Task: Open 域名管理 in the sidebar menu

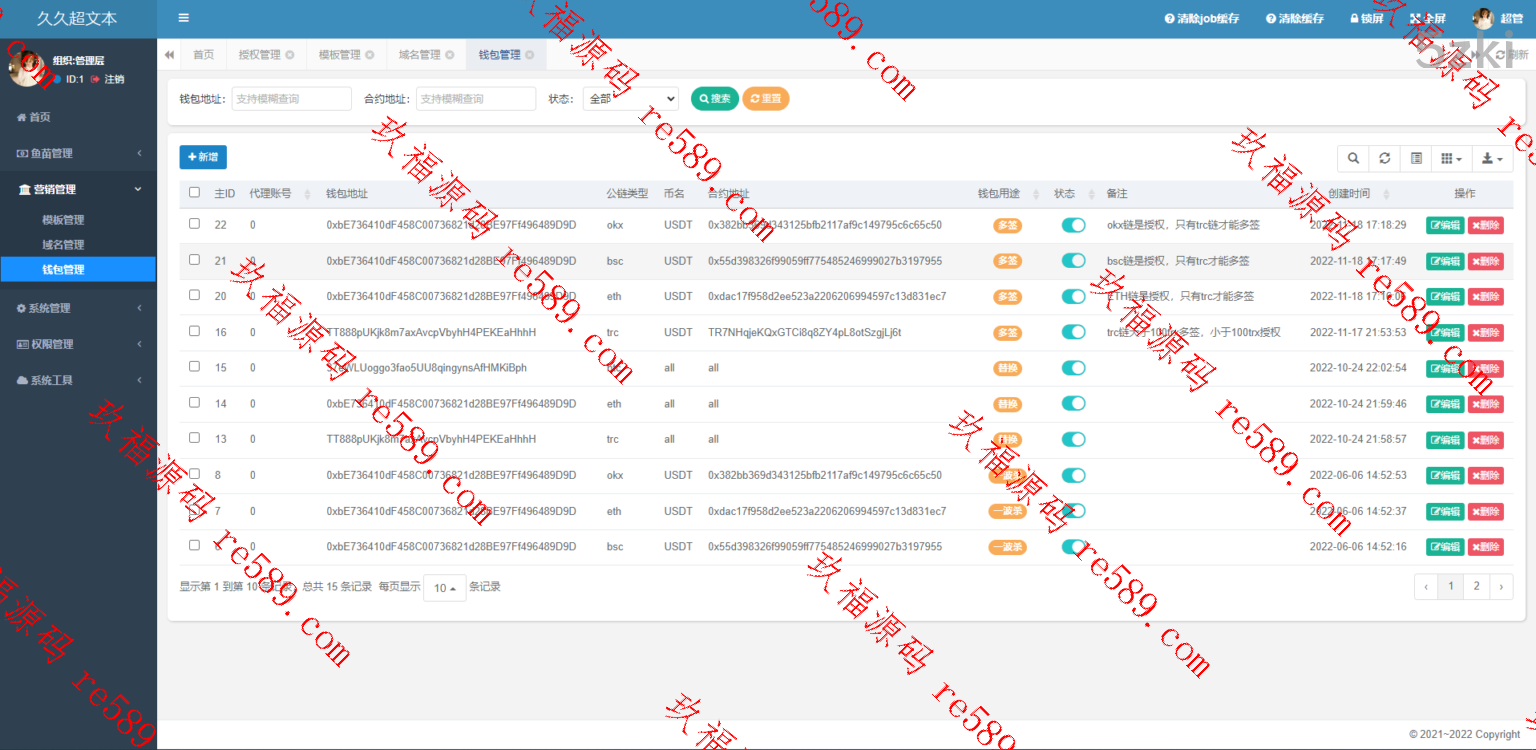Action: [x=63, y=244]
